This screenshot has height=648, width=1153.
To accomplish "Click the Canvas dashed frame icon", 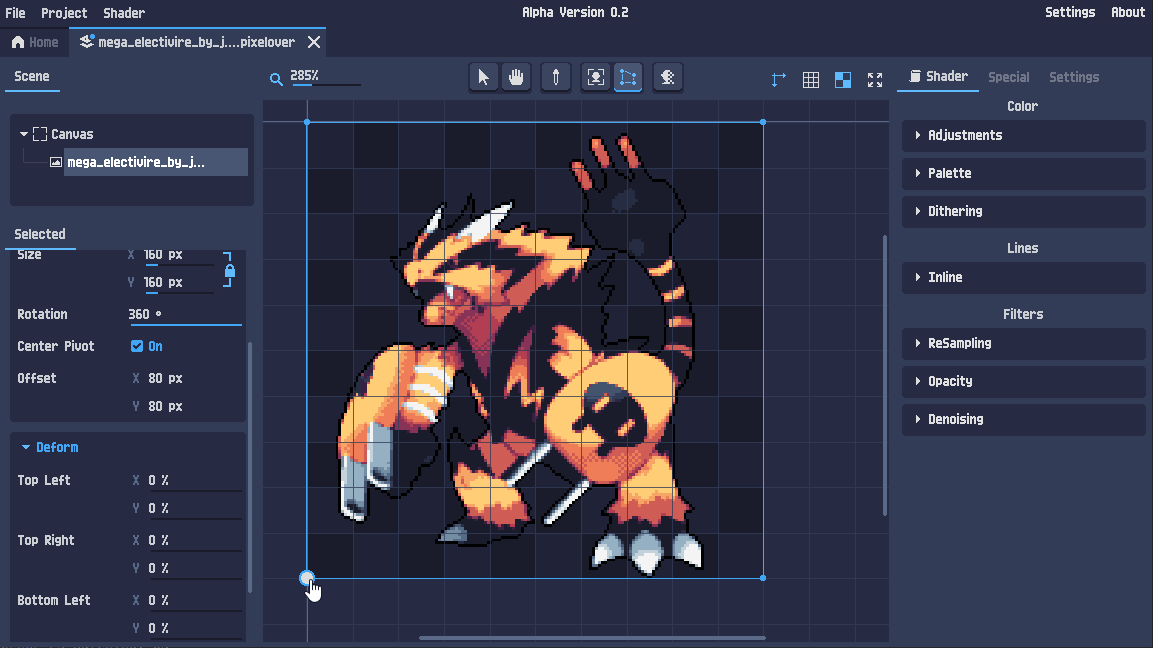I will click(x=40, y=134).
